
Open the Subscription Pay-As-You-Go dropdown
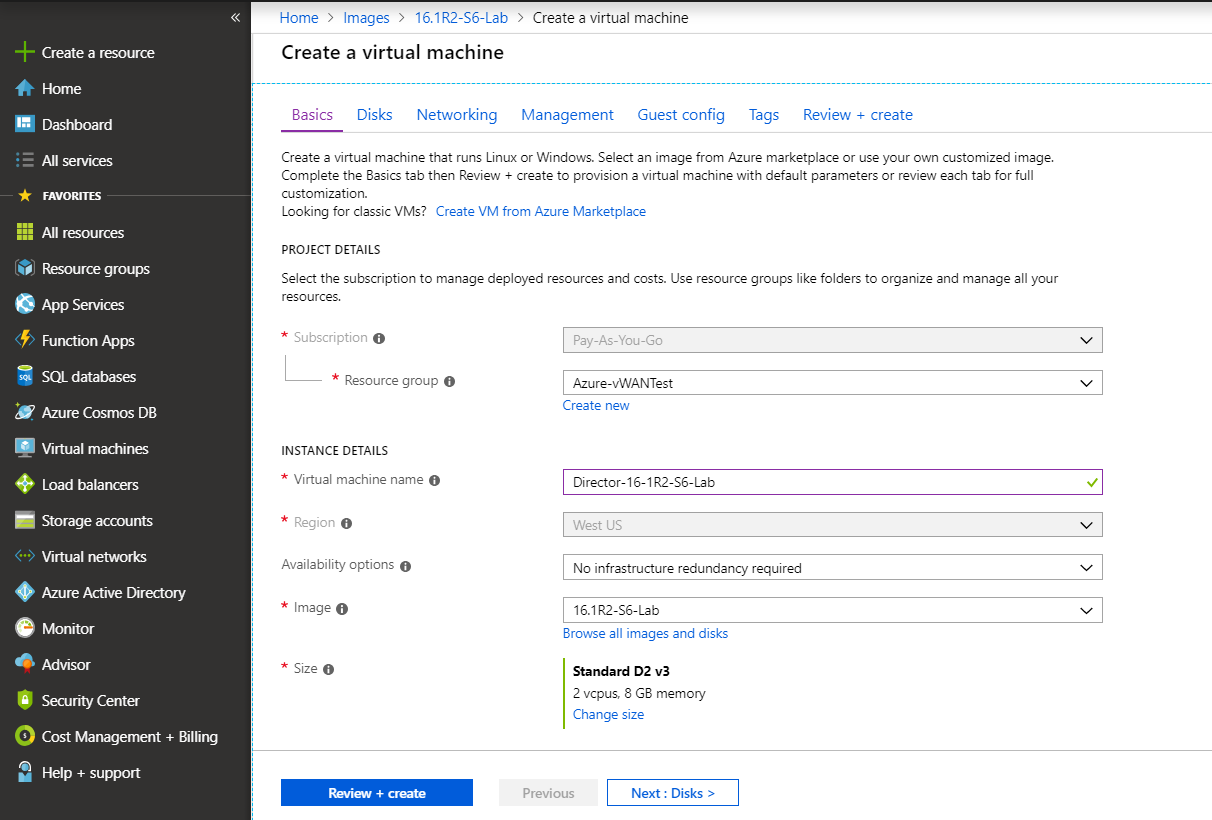[832, 340]
